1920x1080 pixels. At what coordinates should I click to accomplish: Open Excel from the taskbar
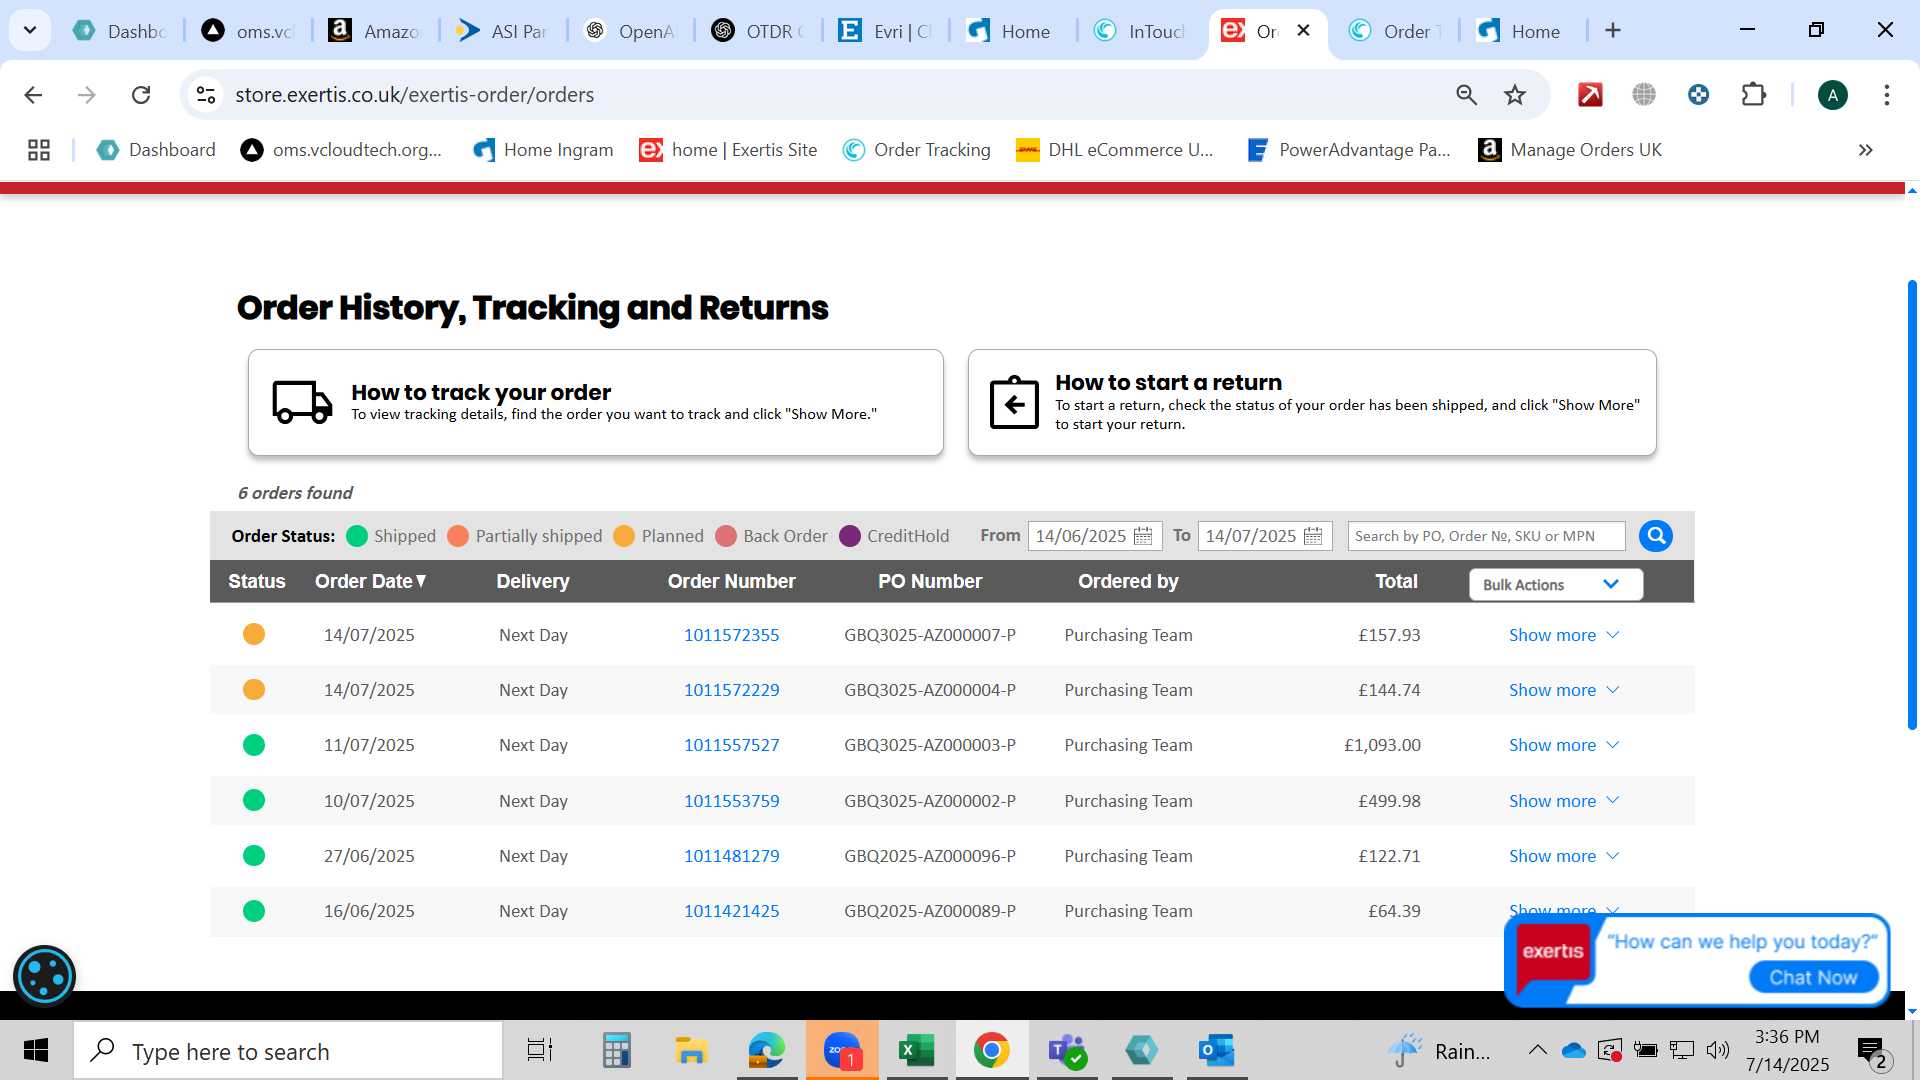(916, 1051)
